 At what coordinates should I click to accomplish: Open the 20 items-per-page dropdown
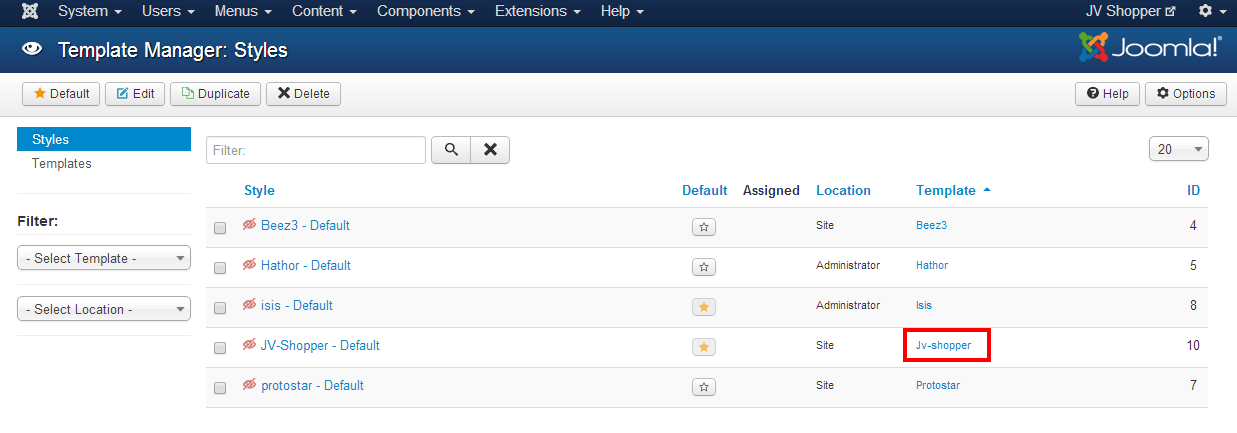click(x=1179, y=149)
